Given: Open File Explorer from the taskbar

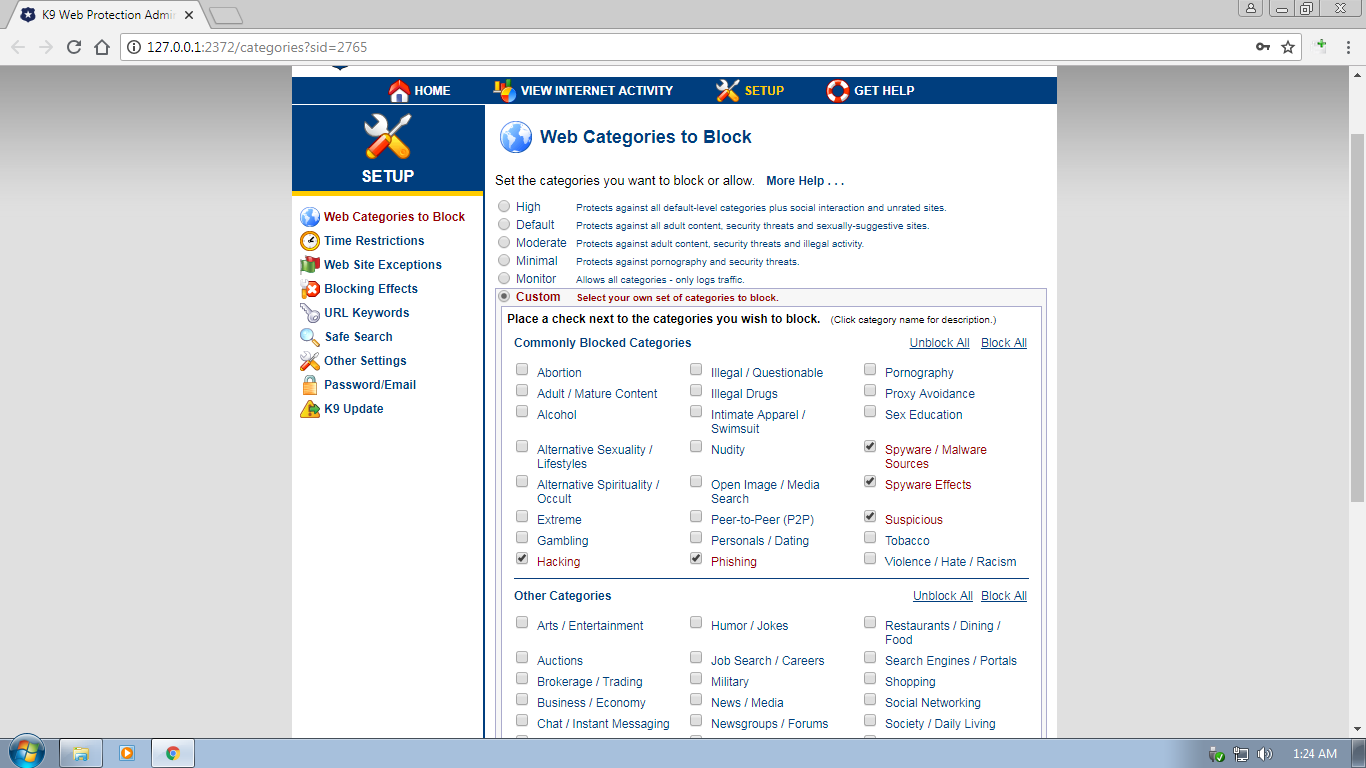Looking at the screenshot, I should [x=81, y=753].
